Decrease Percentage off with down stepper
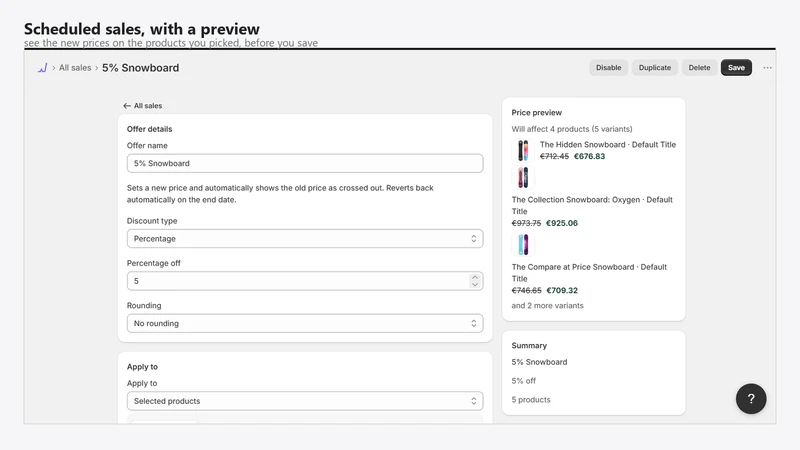 [475, 285]
